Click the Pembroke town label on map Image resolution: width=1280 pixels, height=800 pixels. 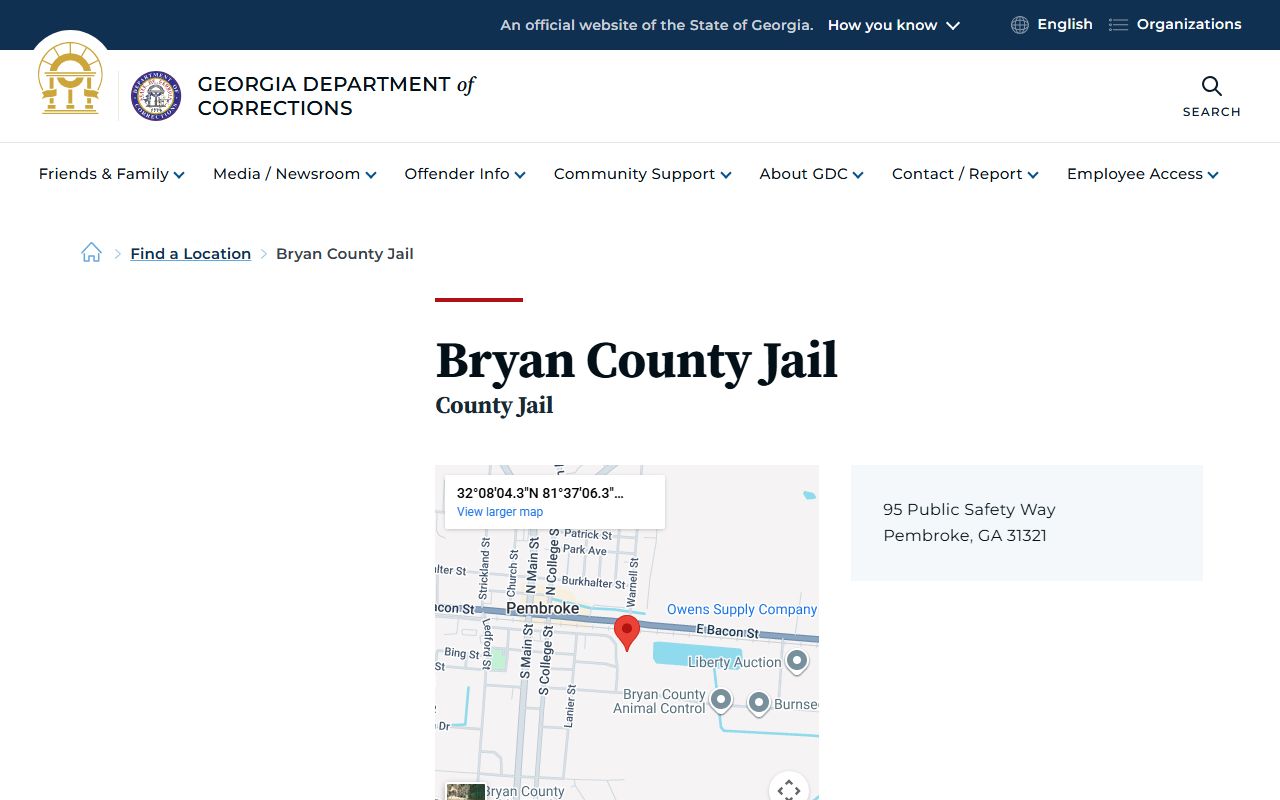click(542, 608)
